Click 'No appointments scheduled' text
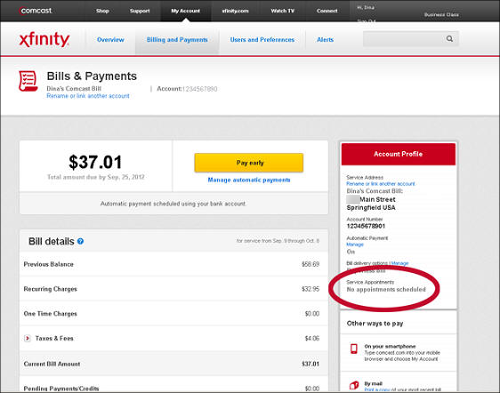This screenshot has width=500, height=393. point(386,289)
